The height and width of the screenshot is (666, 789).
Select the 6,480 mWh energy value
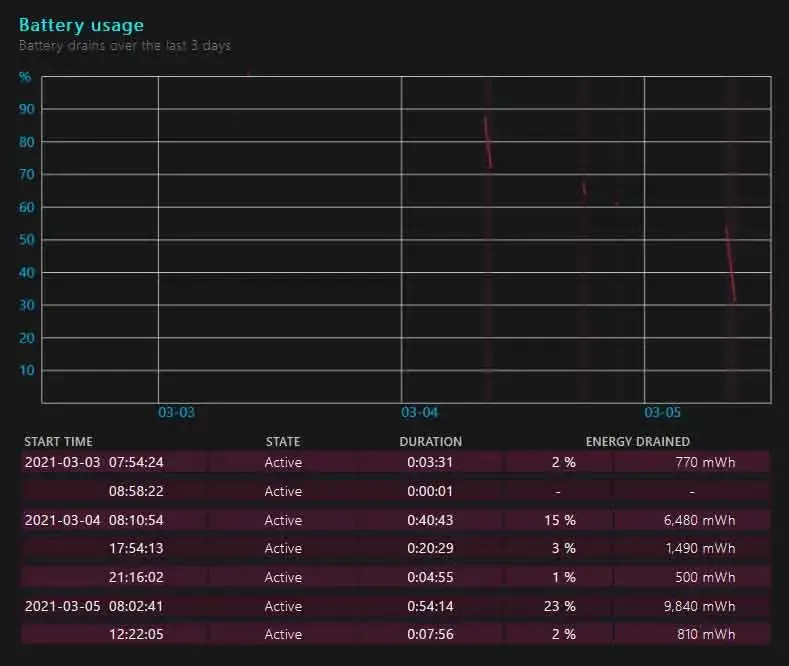699,520
